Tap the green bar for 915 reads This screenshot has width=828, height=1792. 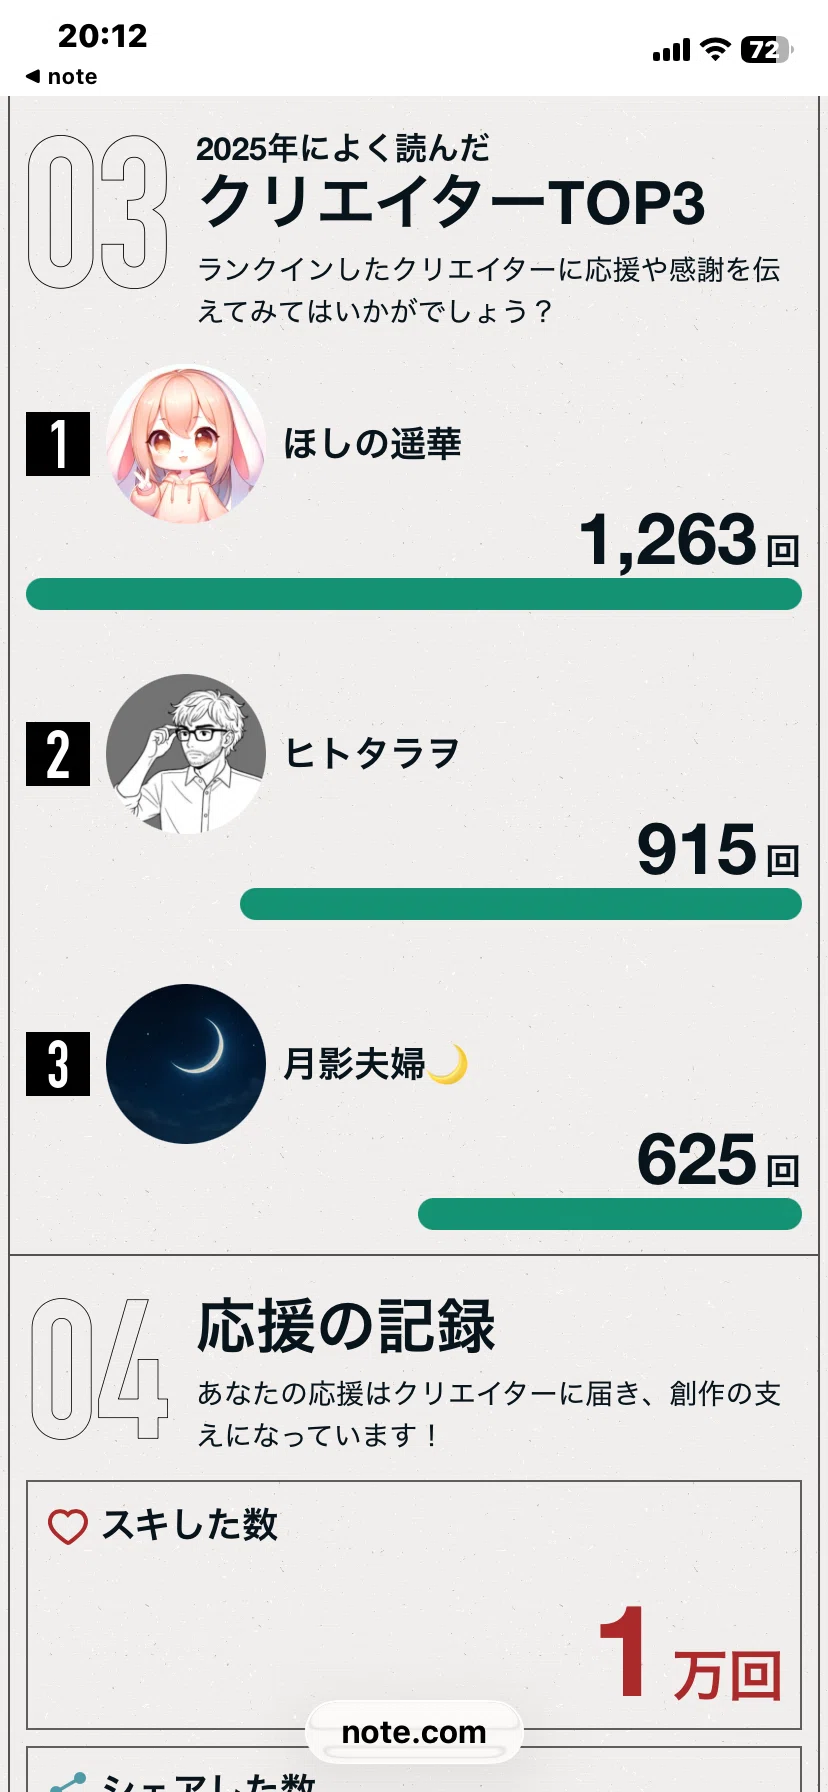521,904
